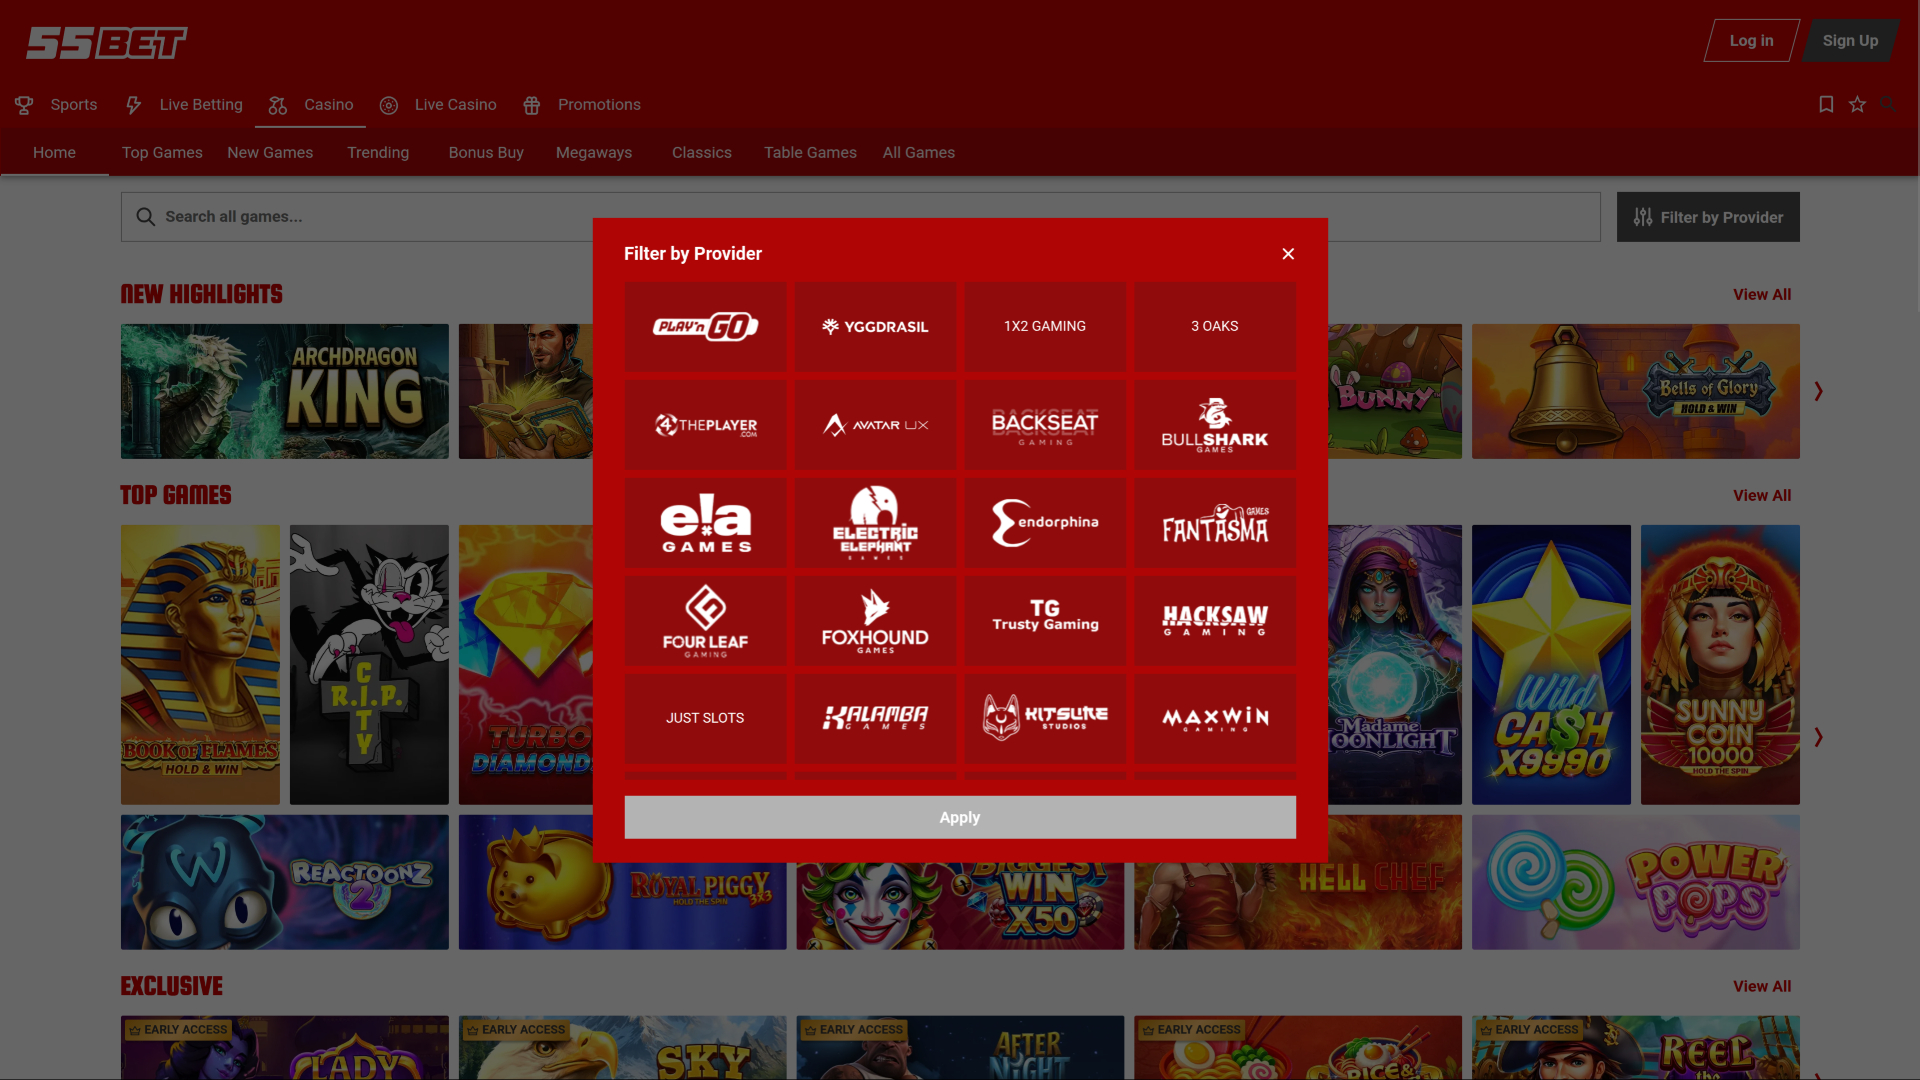Switch to the Trending tab

(378, 153)
